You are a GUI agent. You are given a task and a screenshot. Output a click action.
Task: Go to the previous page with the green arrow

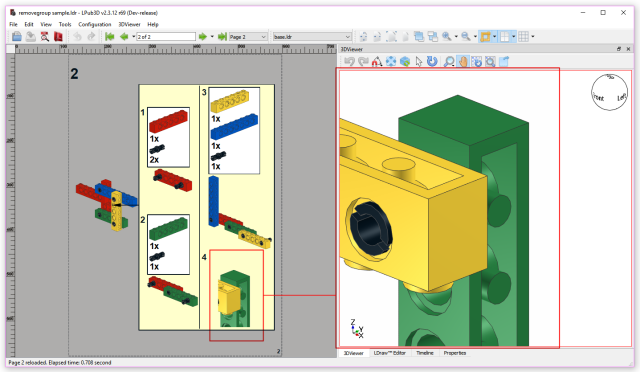pos(124,37)
